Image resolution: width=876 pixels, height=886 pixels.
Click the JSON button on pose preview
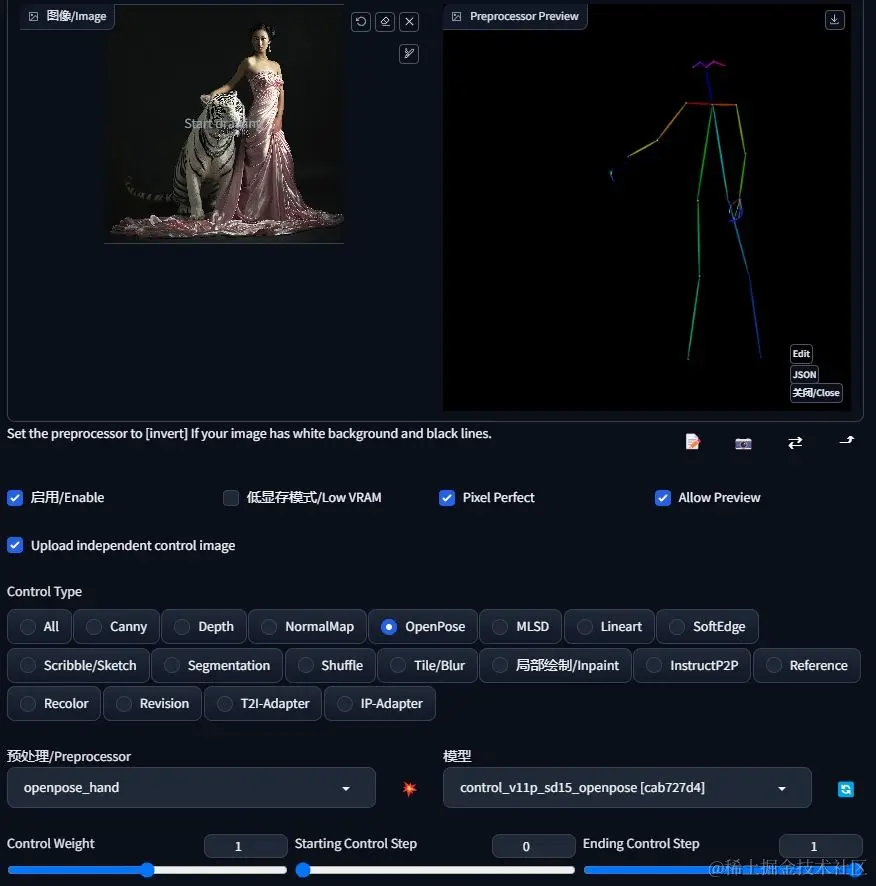(804, 374)
